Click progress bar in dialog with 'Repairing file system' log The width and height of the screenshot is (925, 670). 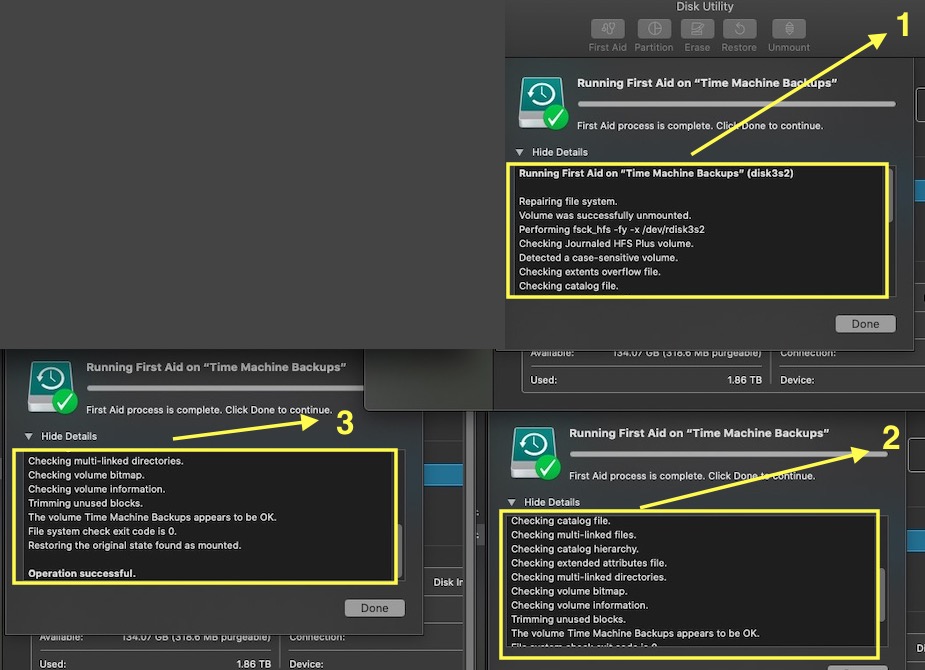pos(736,104)
